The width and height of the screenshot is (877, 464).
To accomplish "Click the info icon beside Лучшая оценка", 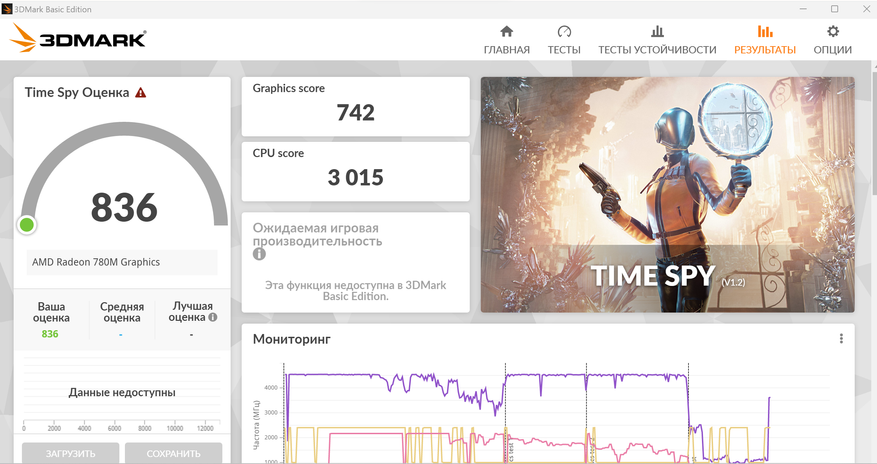I will click(213, 317).
